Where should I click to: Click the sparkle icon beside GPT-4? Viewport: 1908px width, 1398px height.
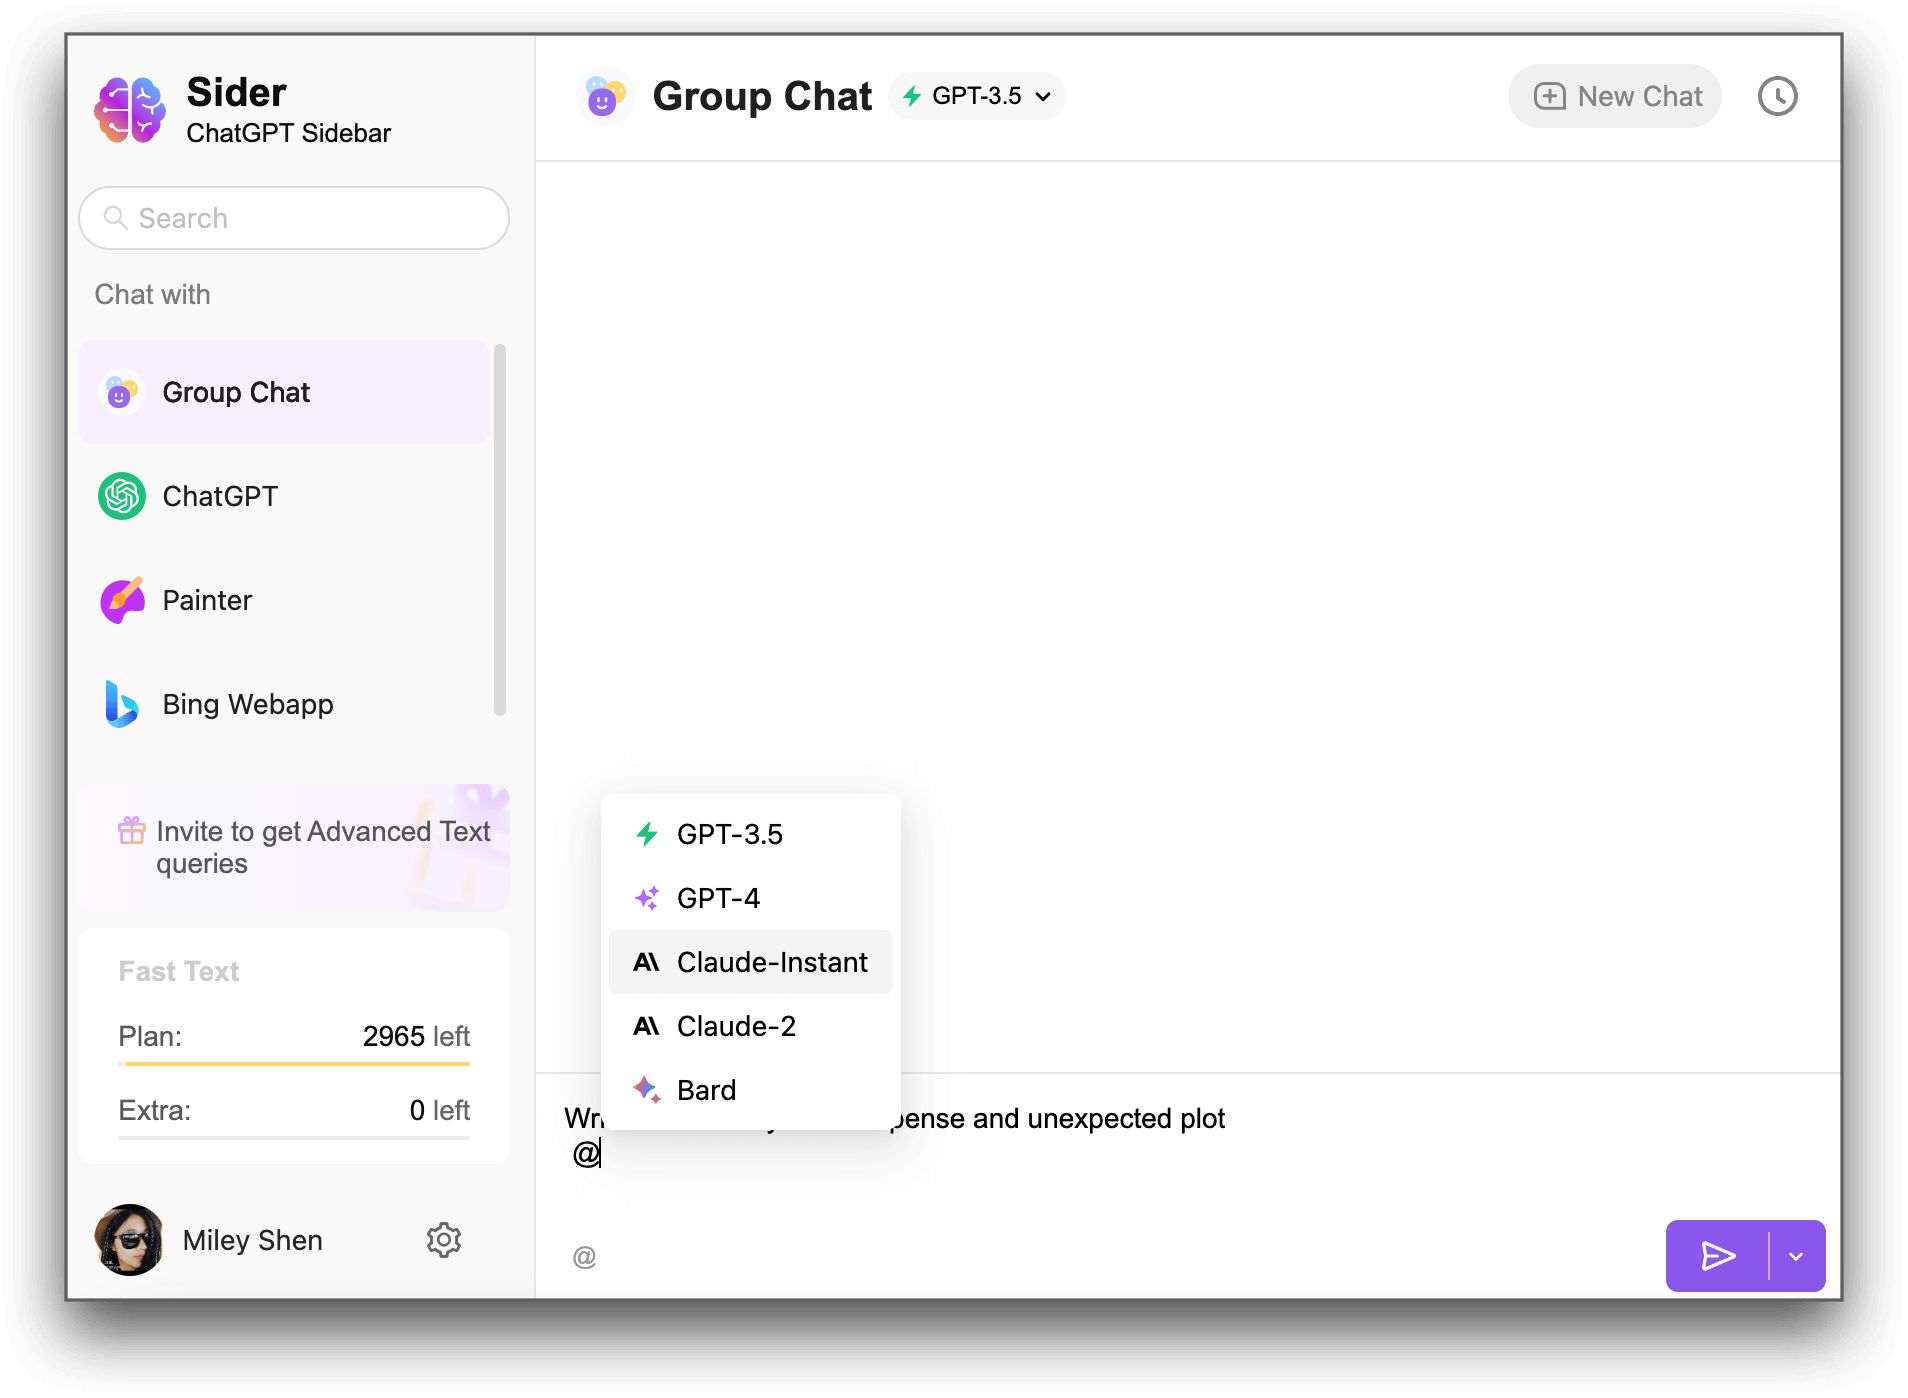647,898
